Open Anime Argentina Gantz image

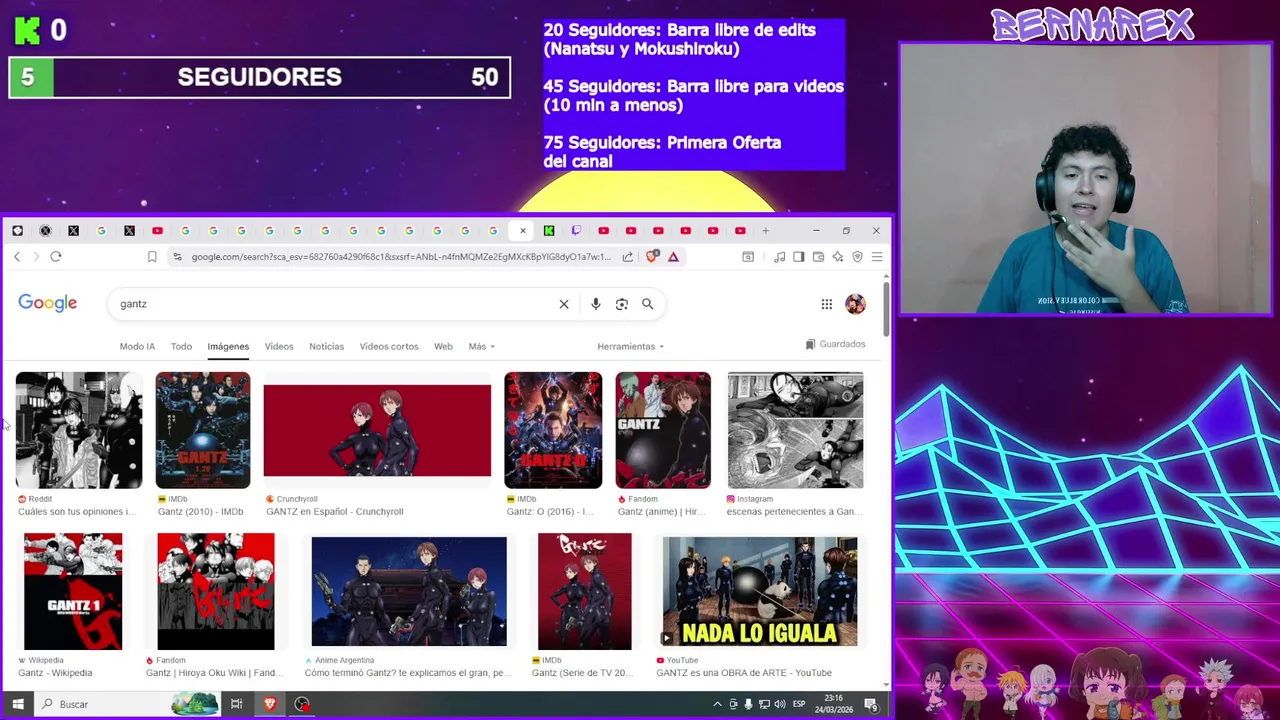(409, 592)
